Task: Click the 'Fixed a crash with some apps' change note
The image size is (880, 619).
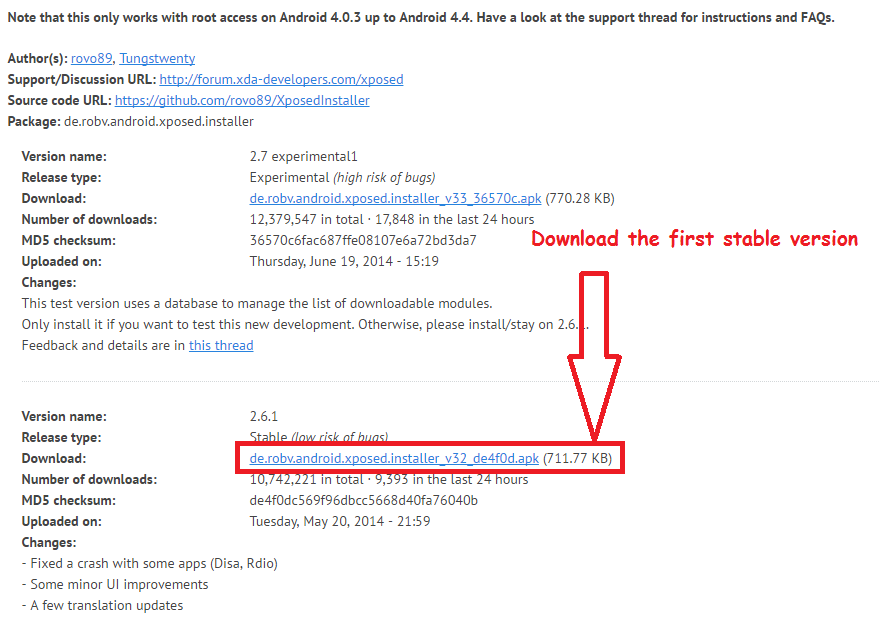Action: coord(150,563)
